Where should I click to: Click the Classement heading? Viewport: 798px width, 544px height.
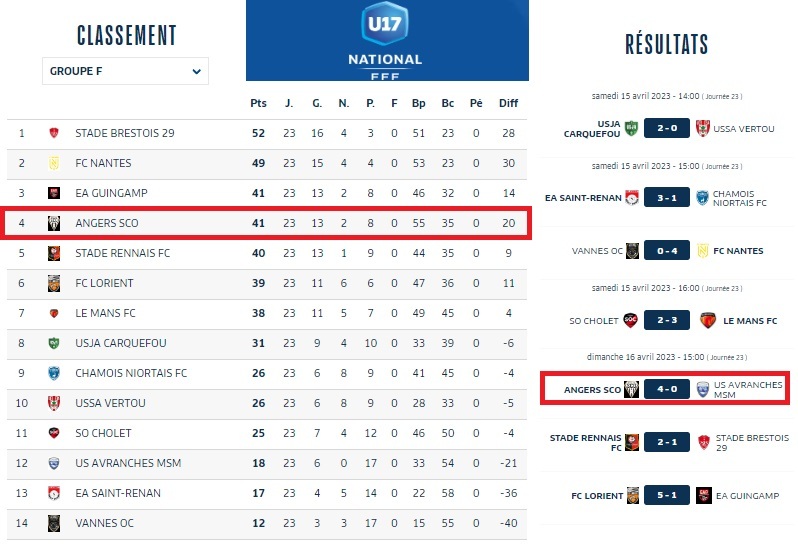coord(126,35)
